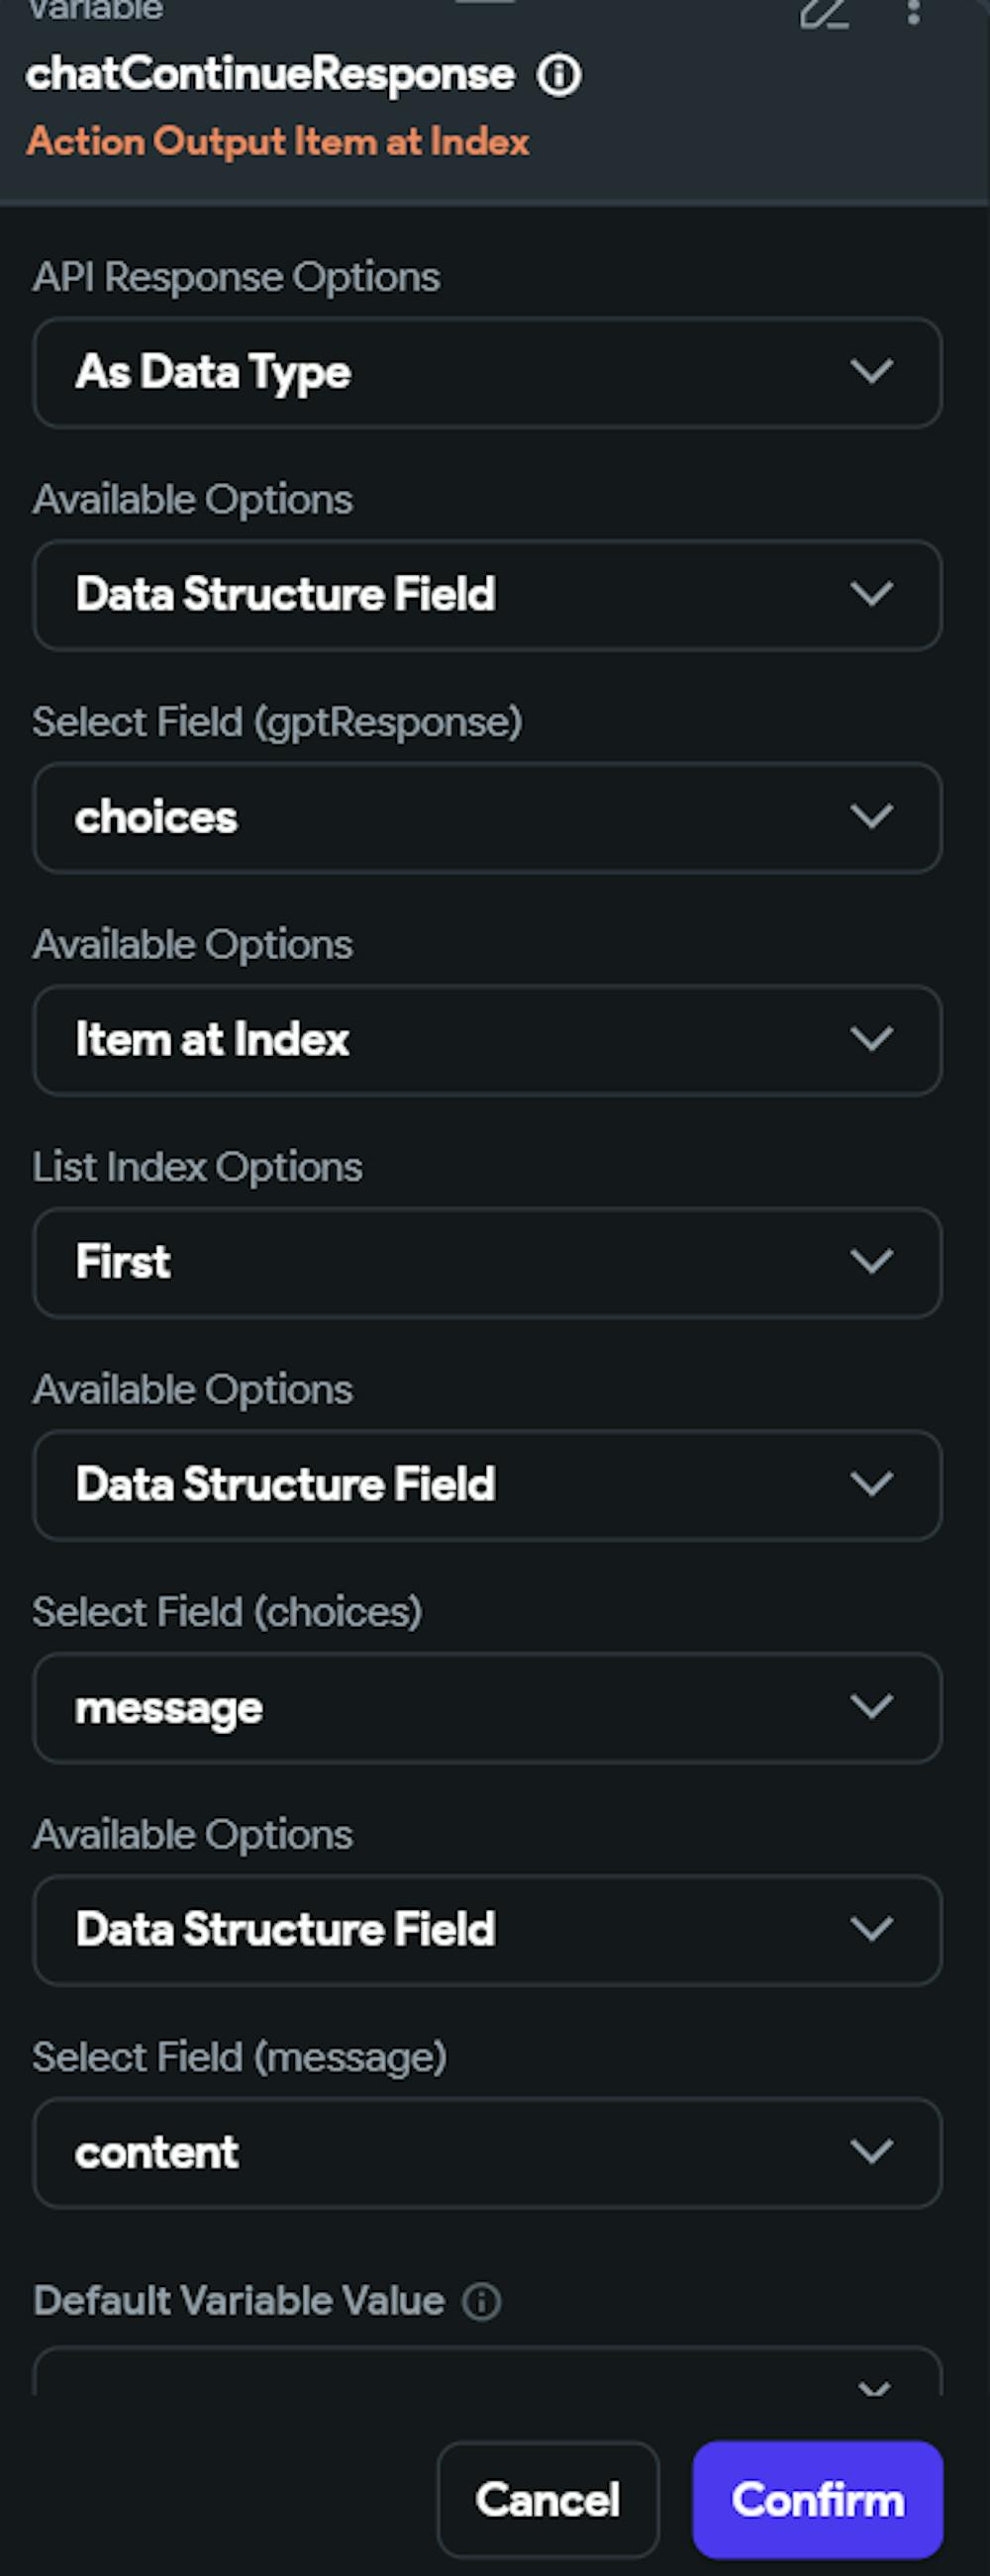990x2576 pixels.
Task: Expand List Index Options dropdown showing First
Action: [487, 1262]
